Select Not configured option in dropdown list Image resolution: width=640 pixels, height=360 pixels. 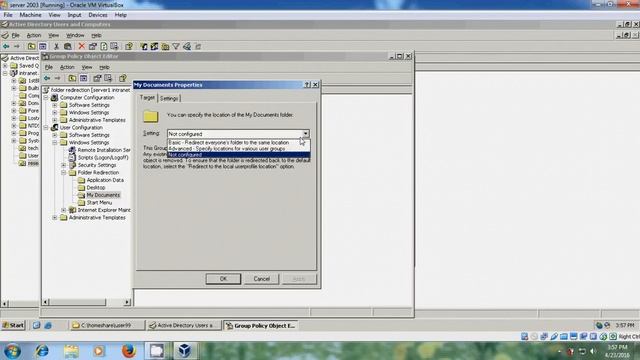(x=239, y=155)
